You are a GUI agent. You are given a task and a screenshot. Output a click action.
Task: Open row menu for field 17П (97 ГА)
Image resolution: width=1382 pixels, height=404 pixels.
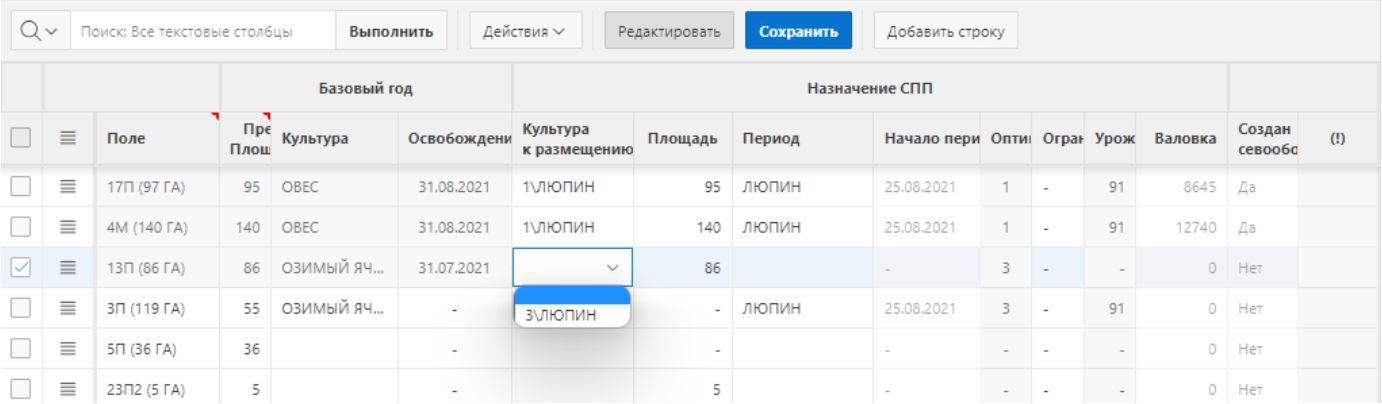click(x=68, y=186)
